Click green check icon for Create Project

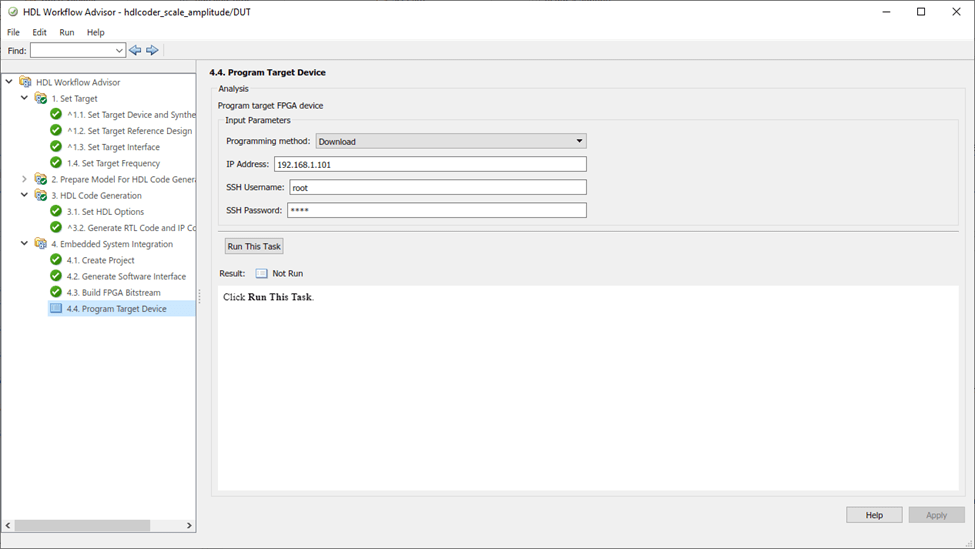click(57, 260)
